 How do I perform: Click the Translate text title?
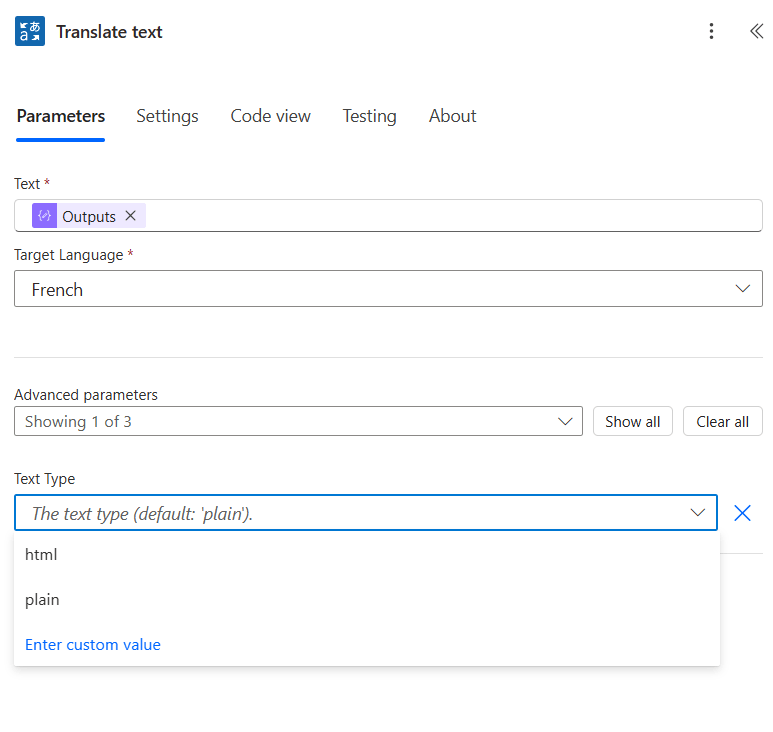[x=109, y=32]
